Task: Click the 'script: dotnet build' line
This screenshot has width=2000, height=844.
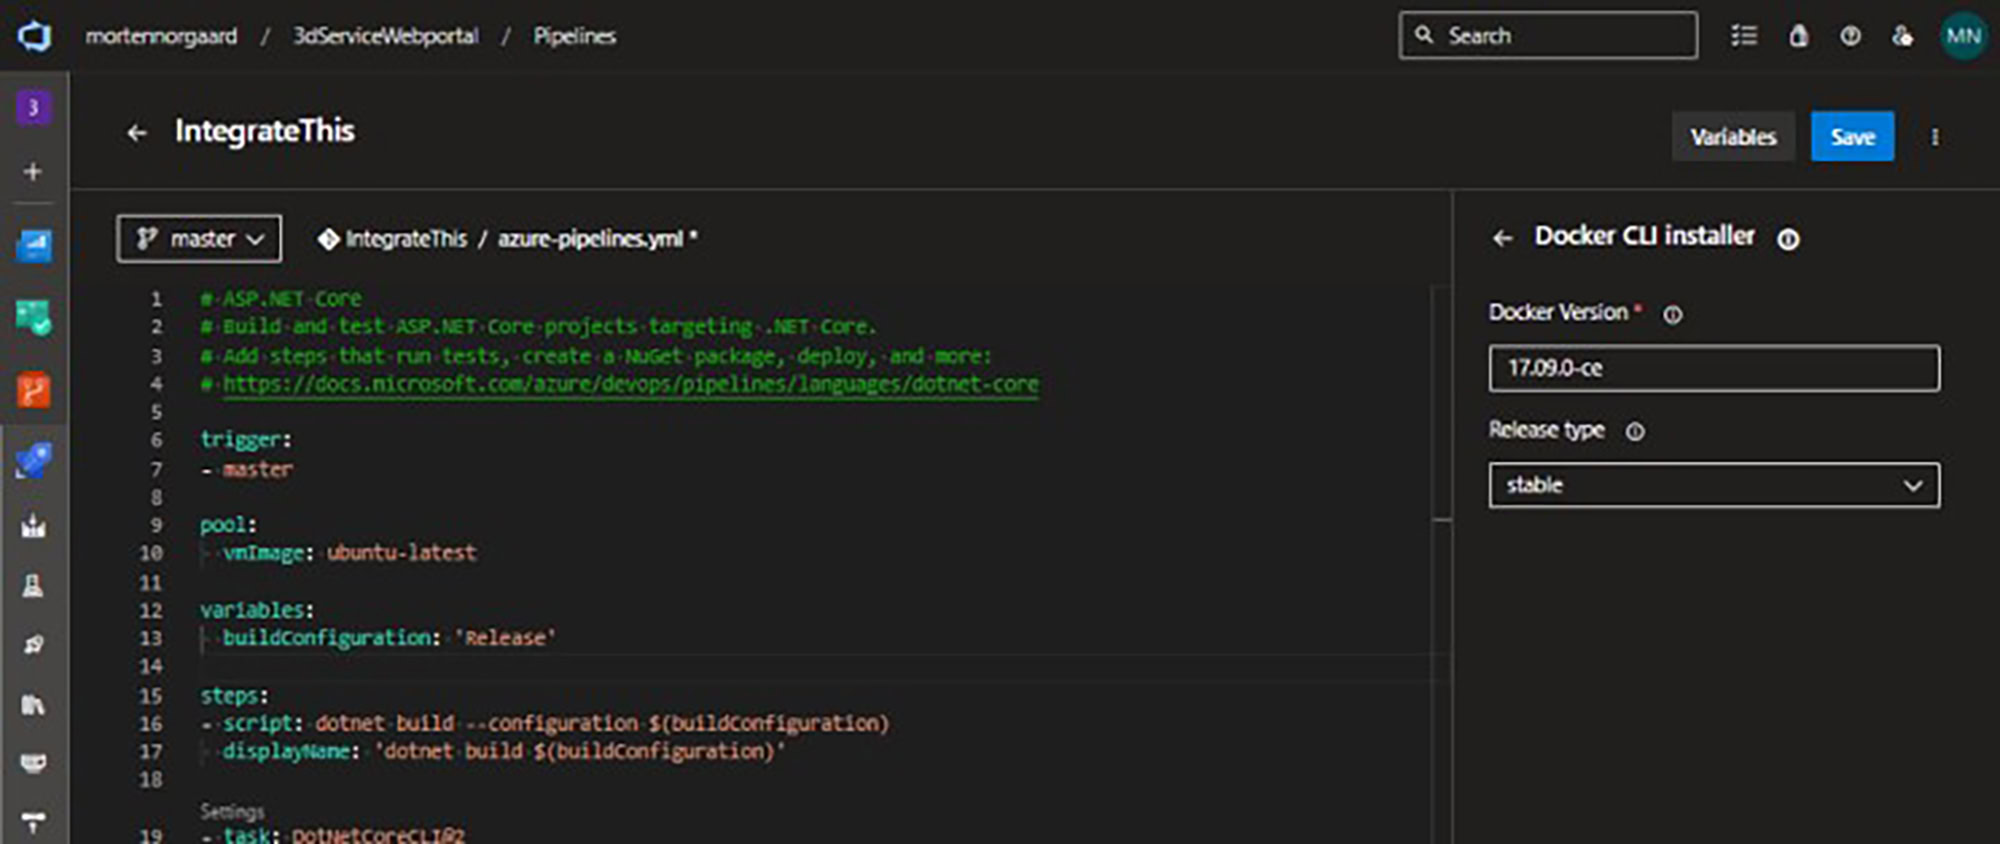Action: click(545, 723)
